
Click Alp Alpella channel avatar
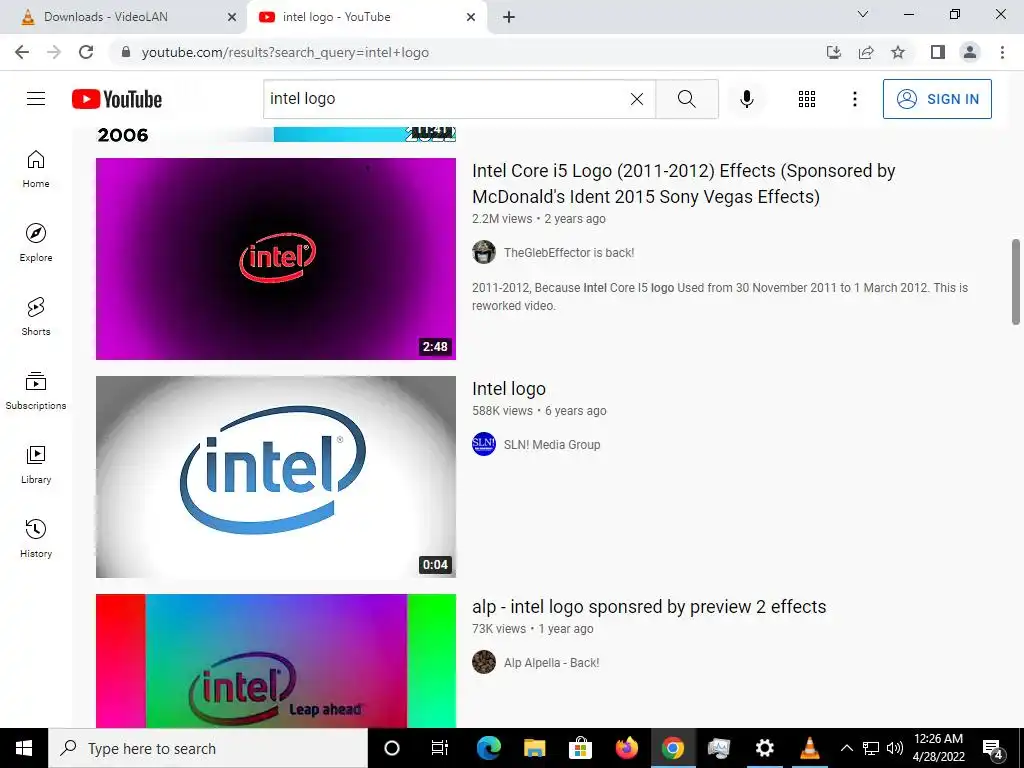point(484,662)
